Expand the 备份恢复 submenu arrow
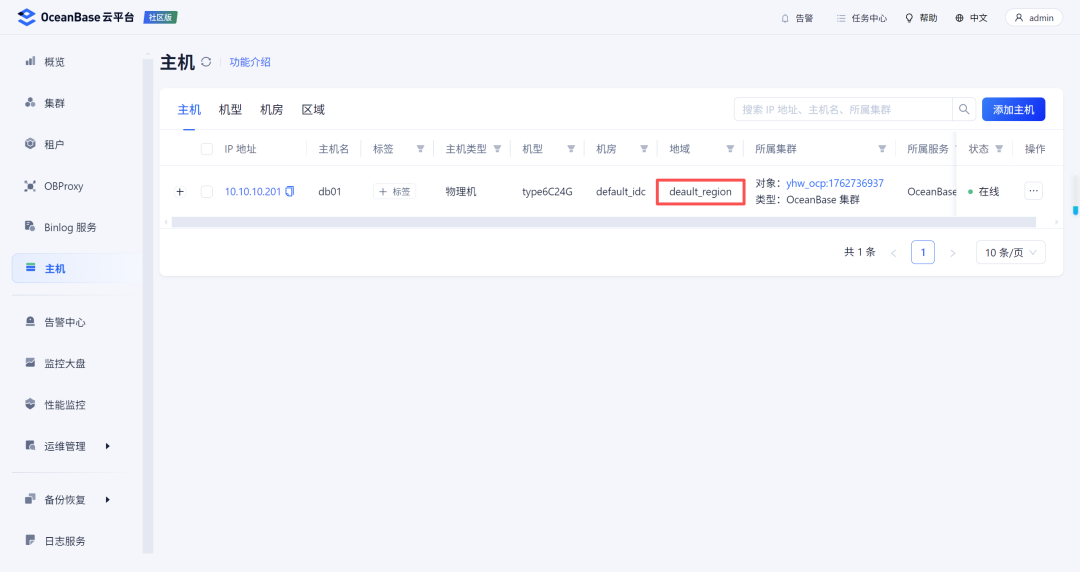This screenshot has width=1080, height=572. [x=107, y=500]
